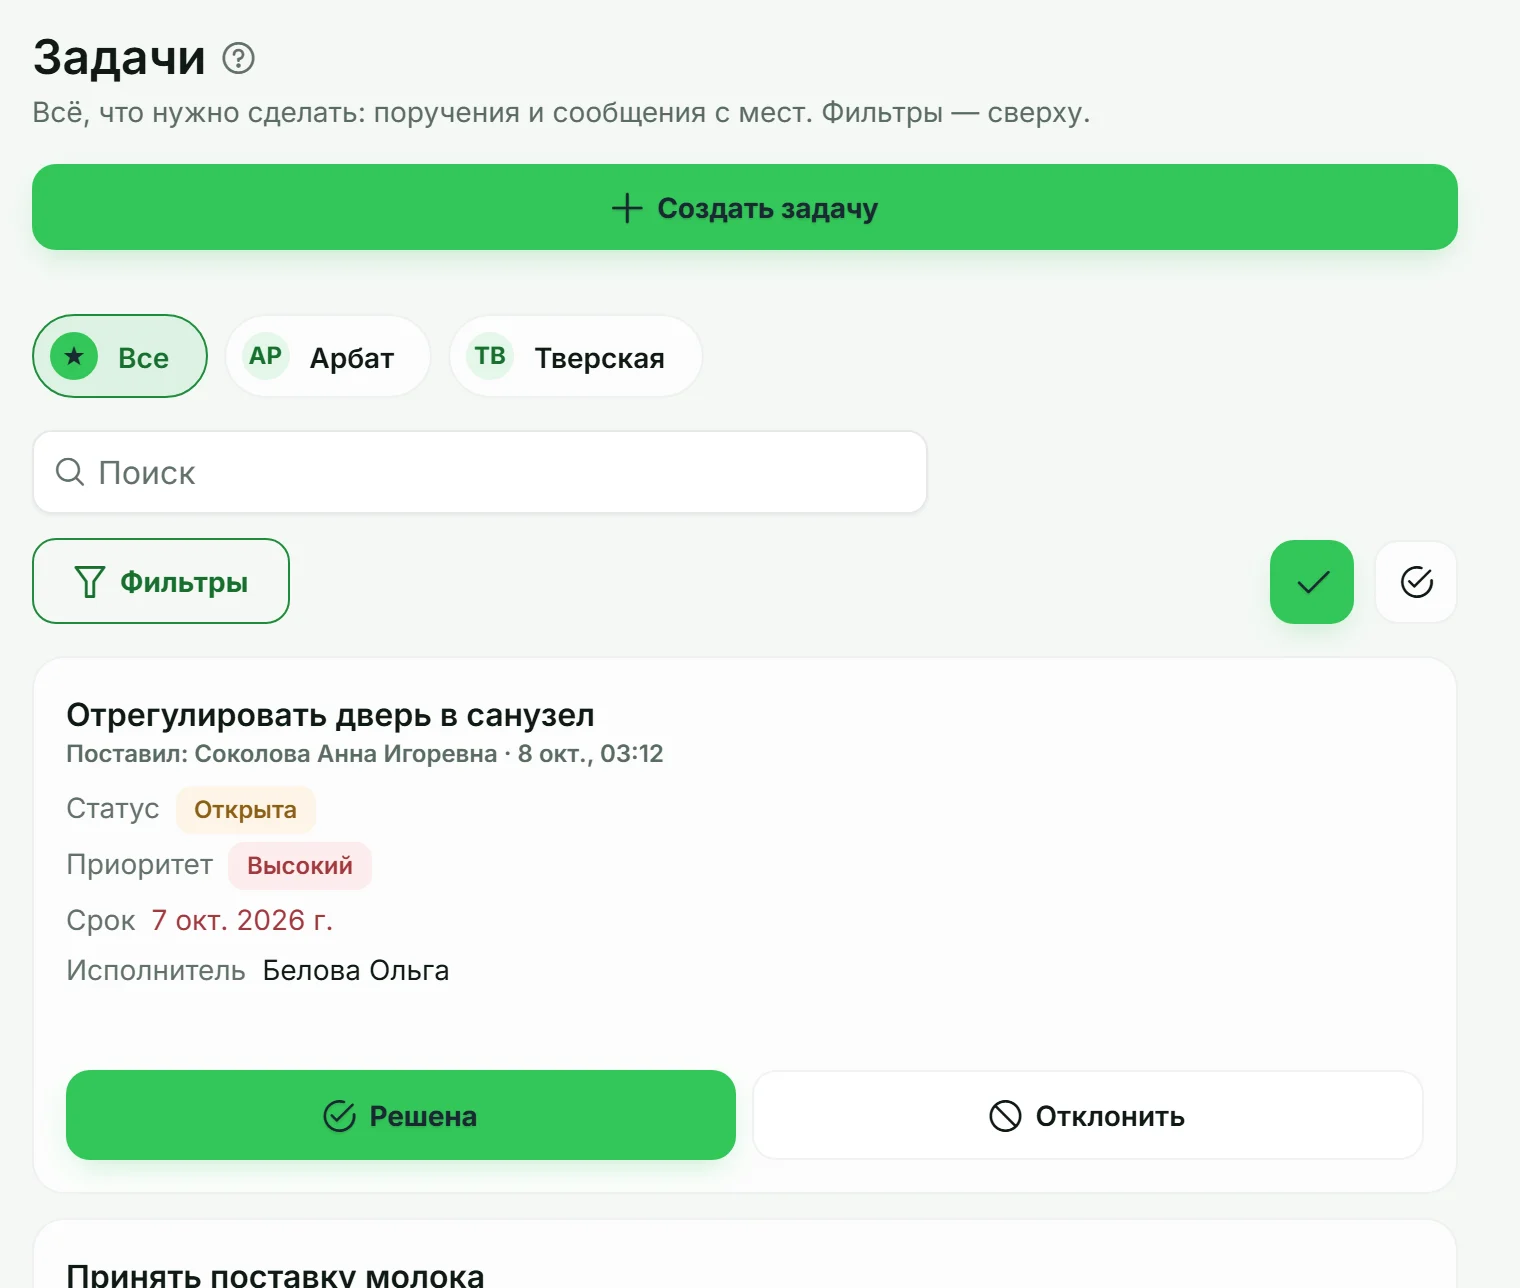
Task: Mark door task as Решена
Action: [401, 1115]
